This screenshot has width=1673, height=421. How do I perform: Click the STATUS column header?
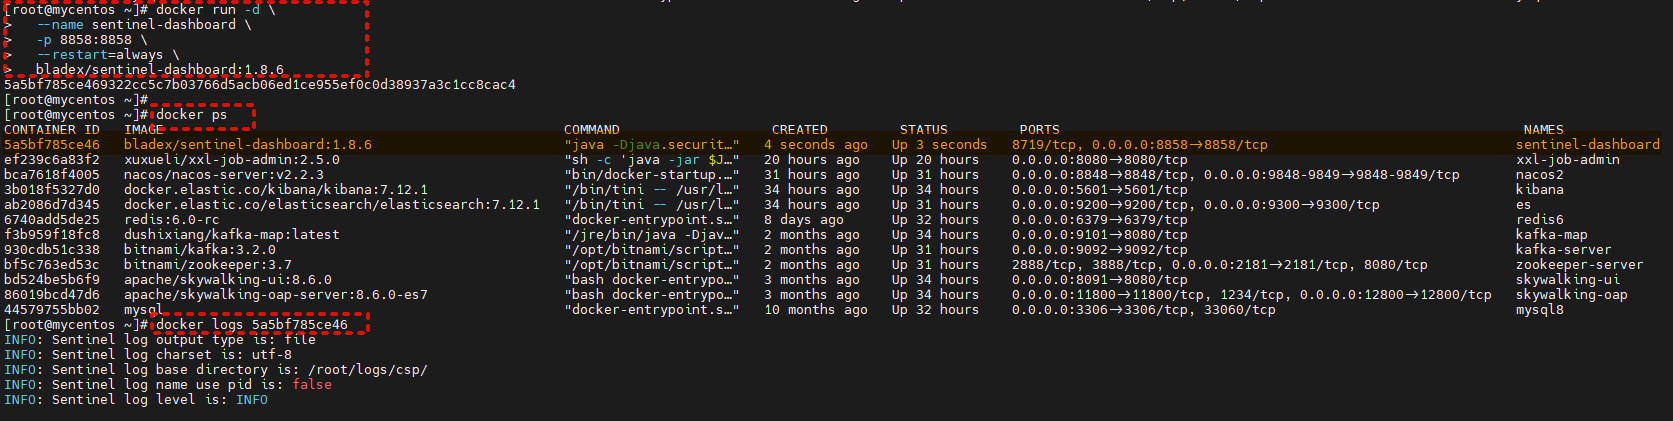[923, 130]
